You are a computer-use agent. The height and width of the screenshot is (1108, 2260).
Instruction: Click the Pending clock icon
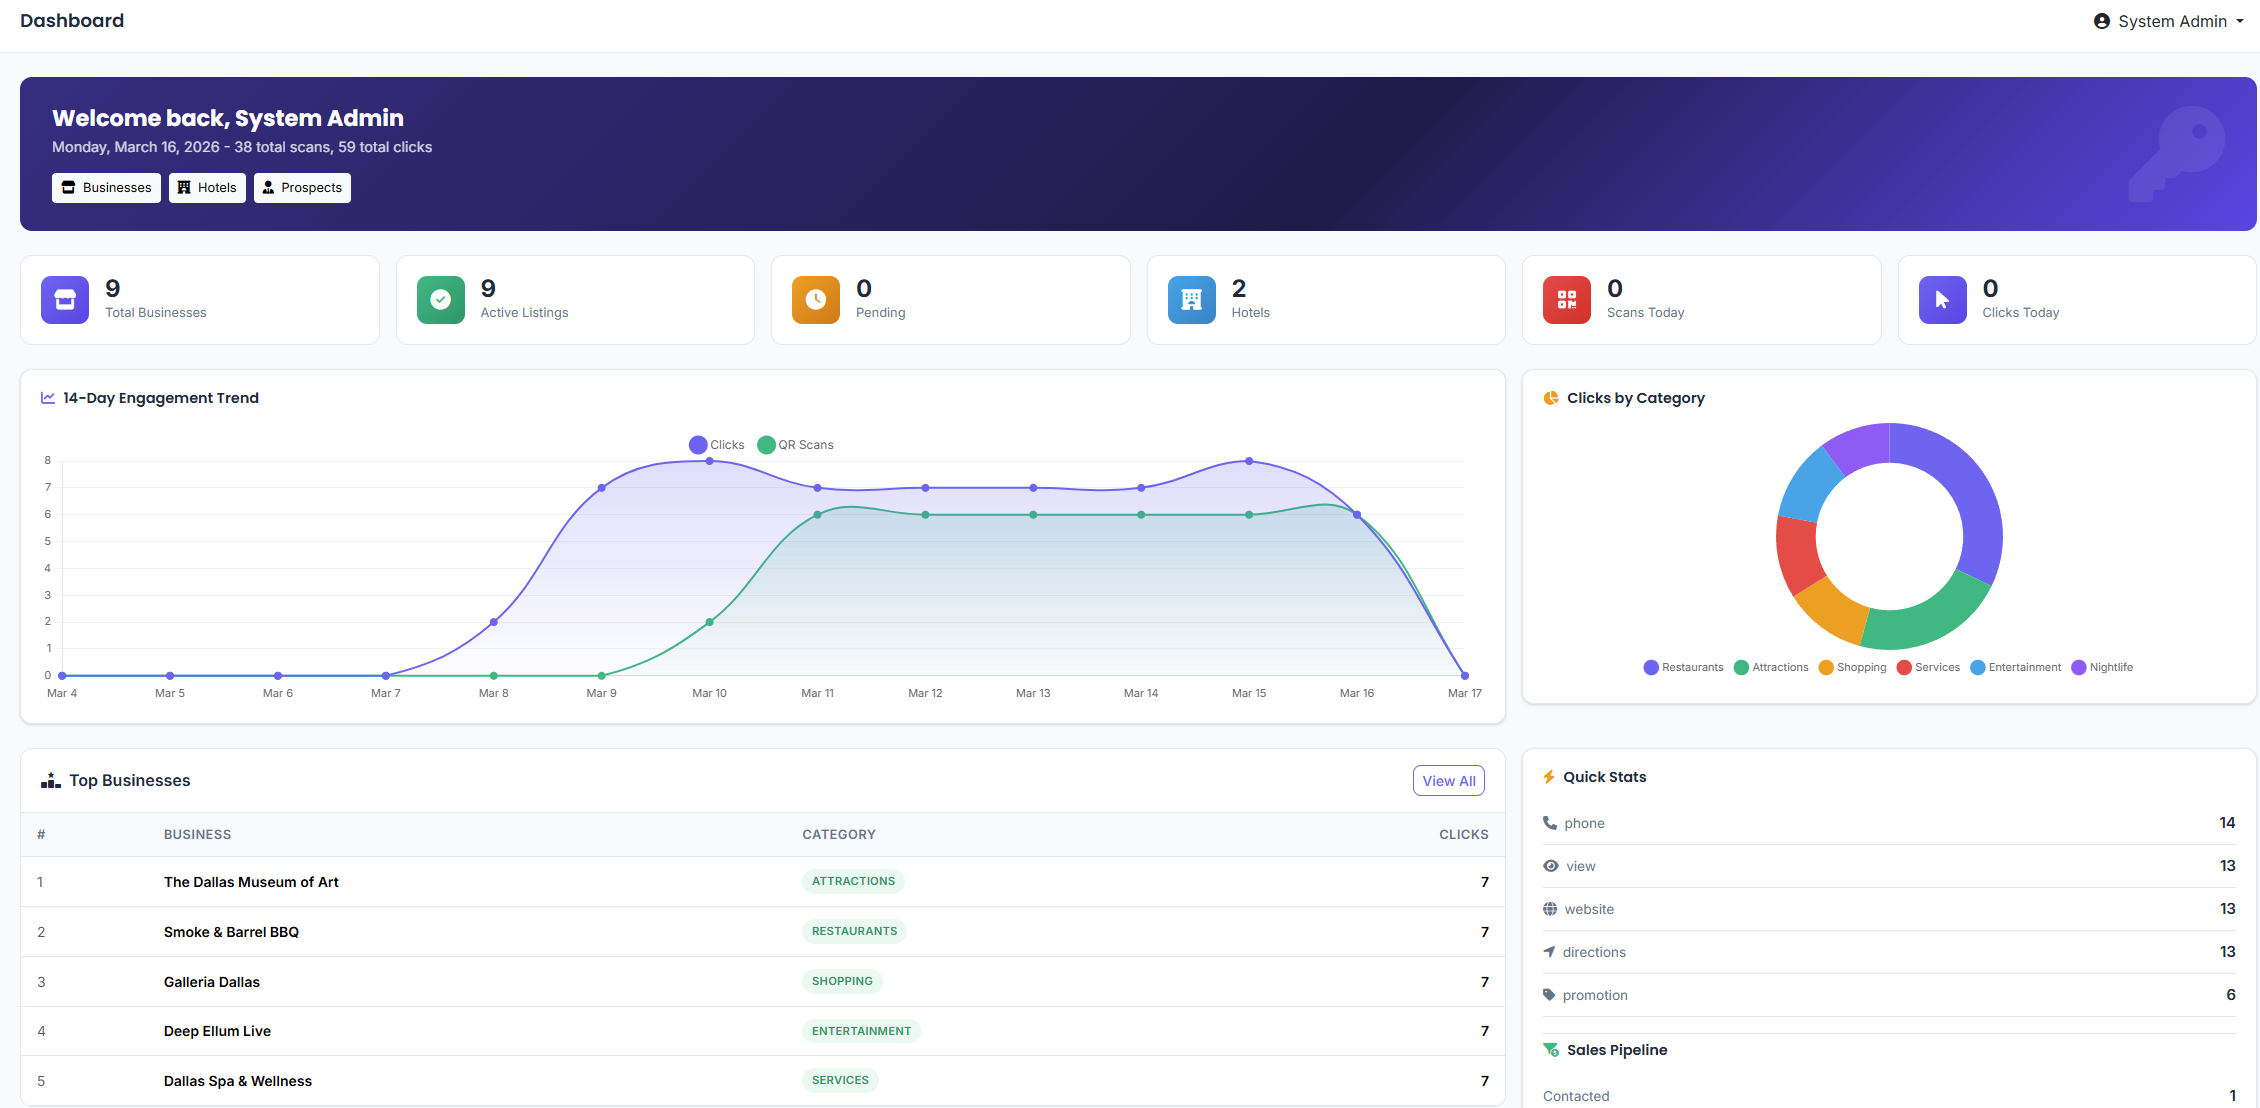(x=815, y=299)
